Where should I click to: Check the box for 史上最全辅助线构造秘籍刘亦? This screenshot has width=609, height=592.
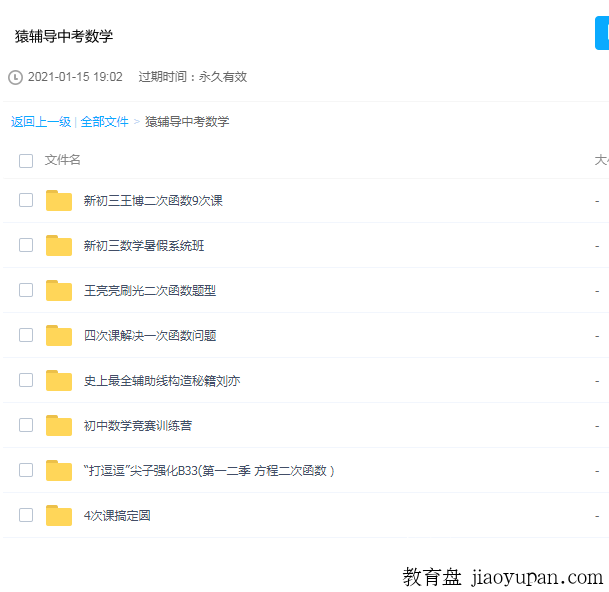point(26,380)
